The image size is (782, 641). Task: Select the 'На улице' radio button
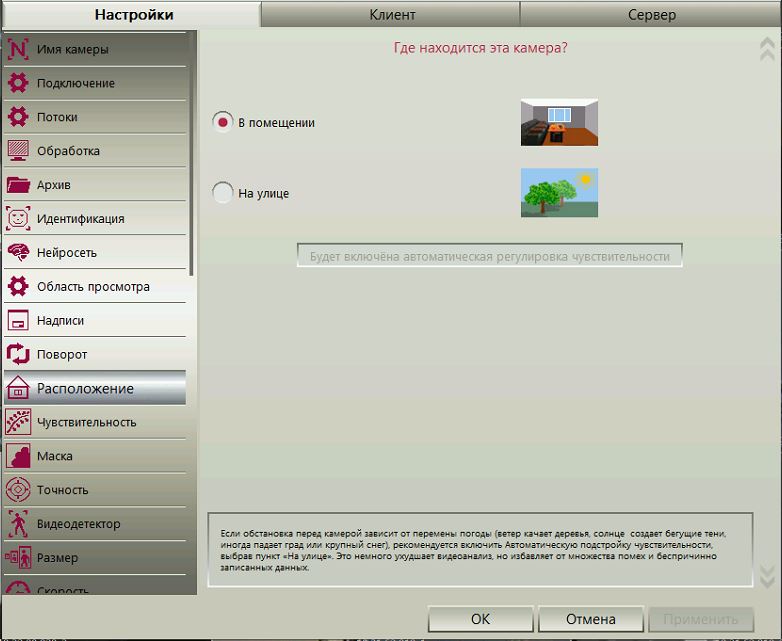point(222,193)
